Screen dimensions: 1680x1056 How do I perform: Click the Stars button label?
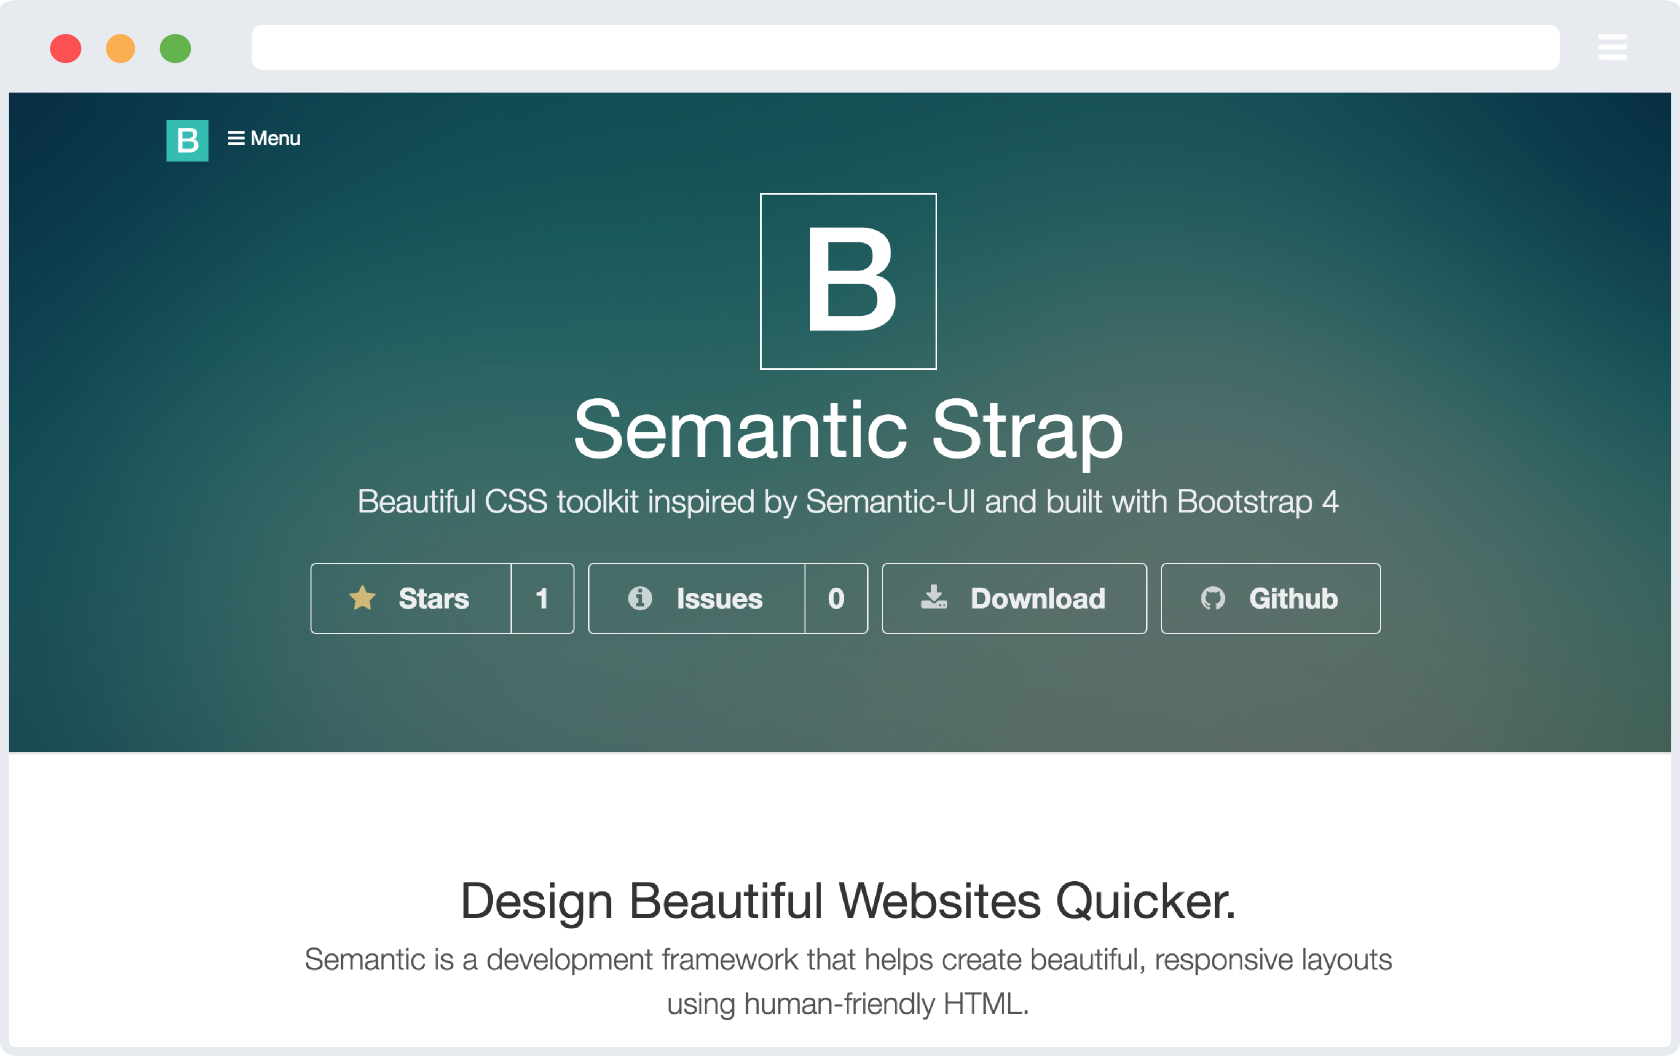click(434, 598)
